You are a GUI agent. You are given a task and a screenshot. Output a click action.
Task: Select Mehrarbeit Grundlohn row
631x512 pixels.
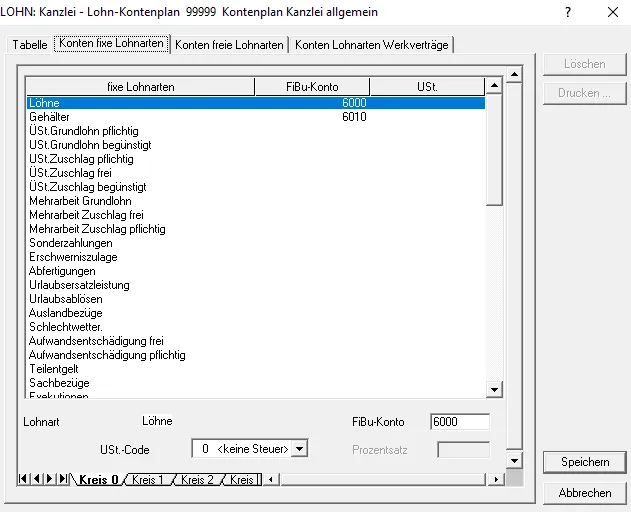point(256,201)
